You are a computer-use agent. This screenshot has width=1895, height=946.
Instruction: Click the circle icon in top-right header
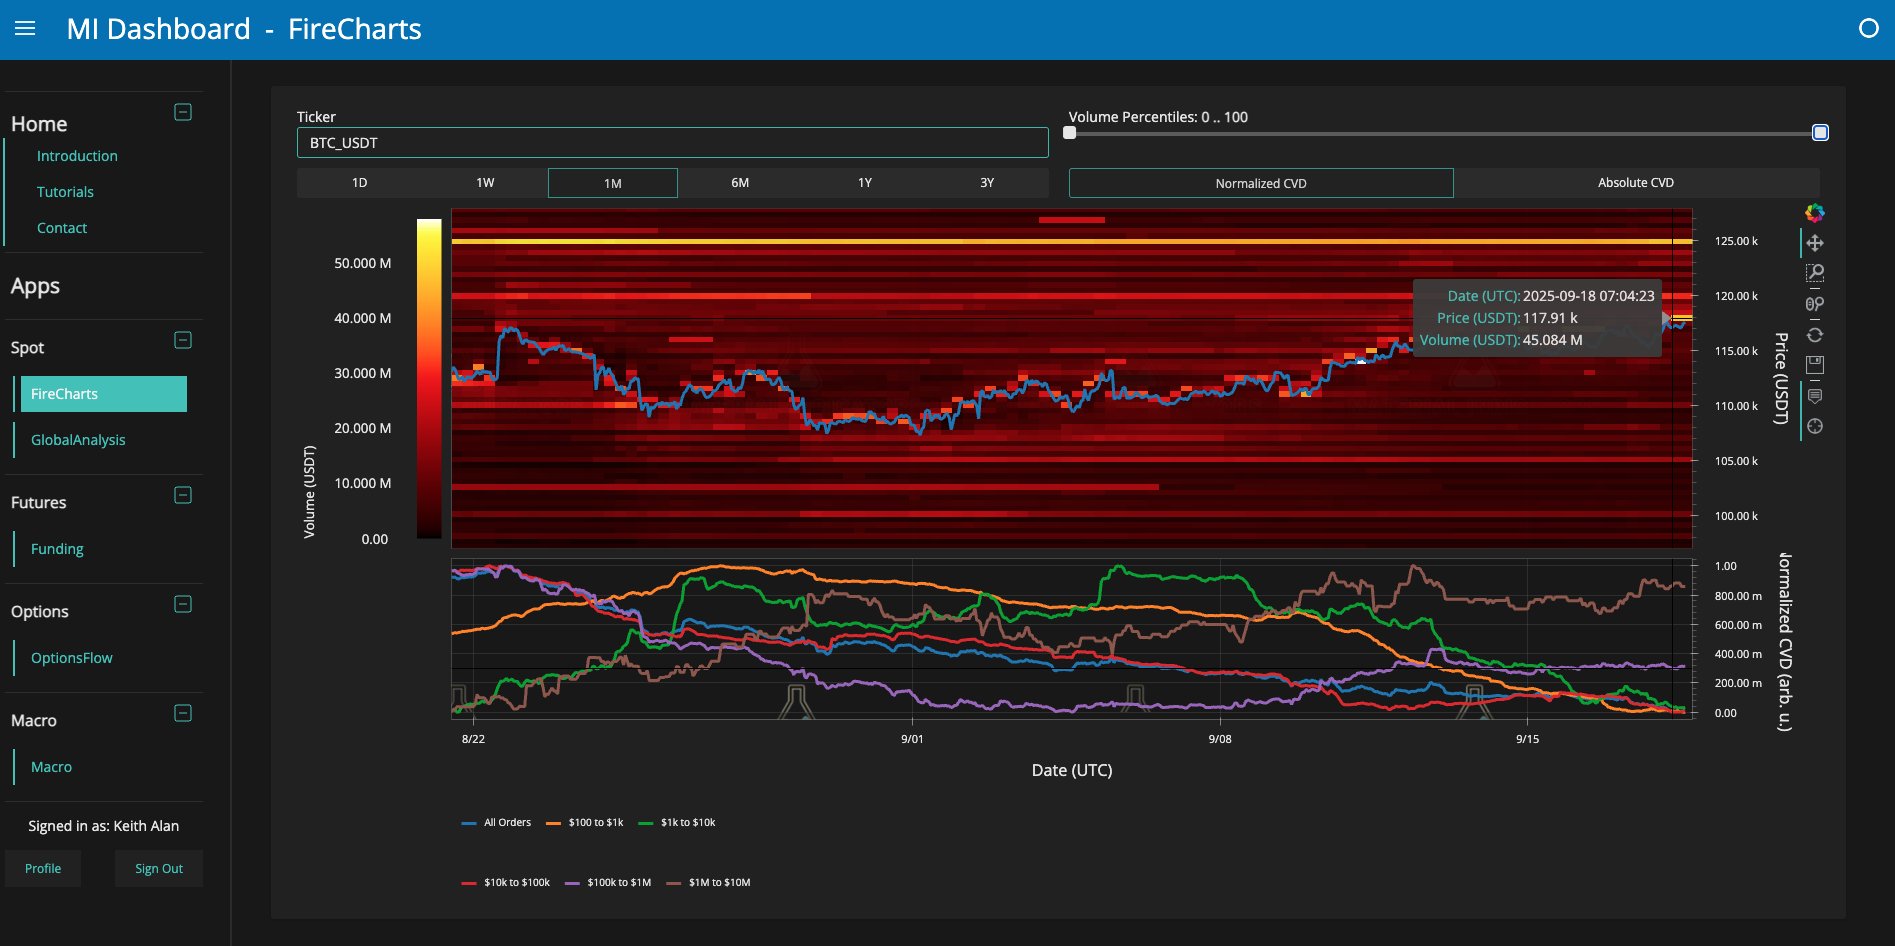(1868, 29)
